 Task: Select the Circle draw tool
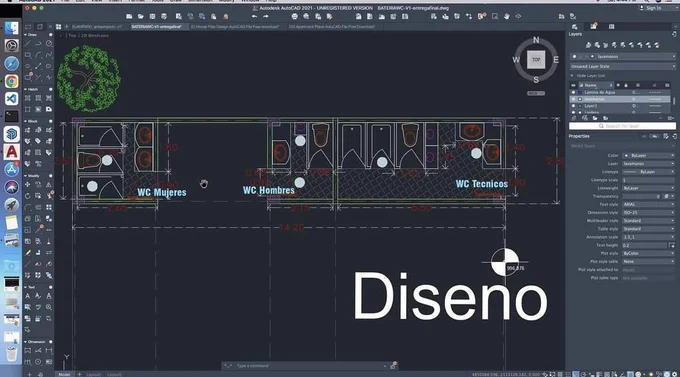[49, 44]
